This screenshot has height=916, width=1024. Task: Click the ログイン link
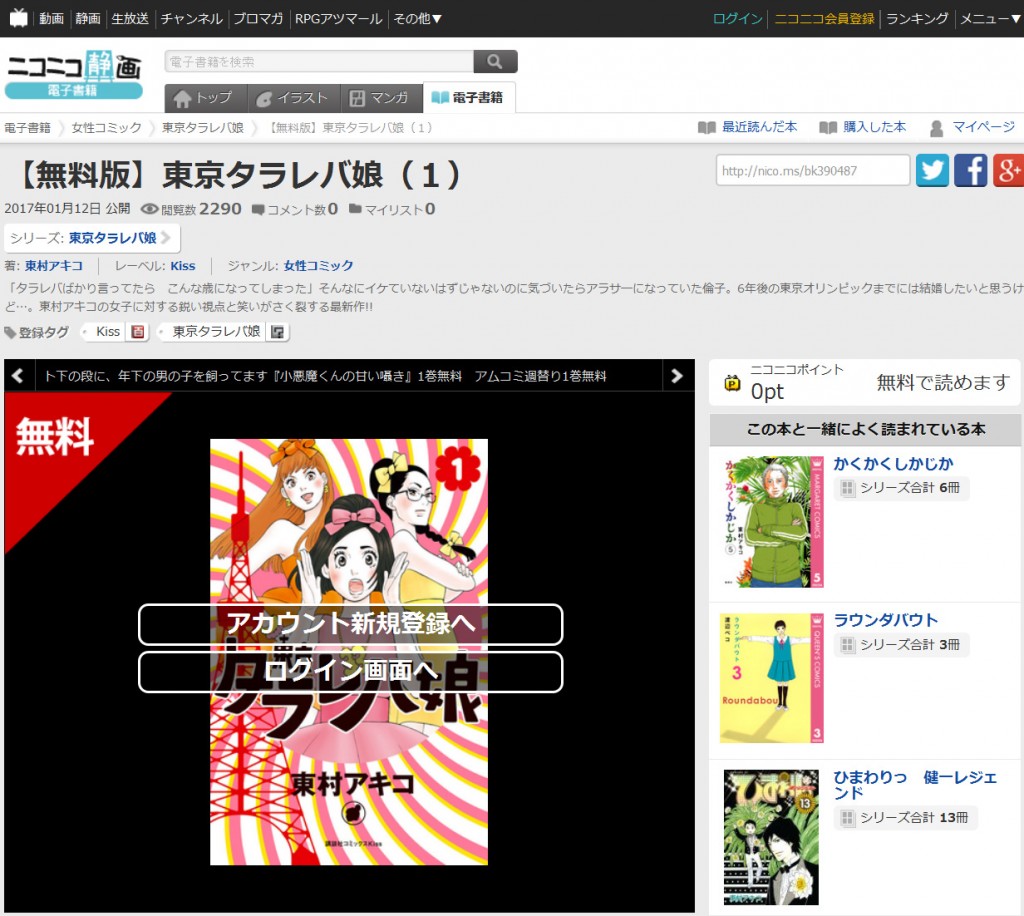pos(737,18)
